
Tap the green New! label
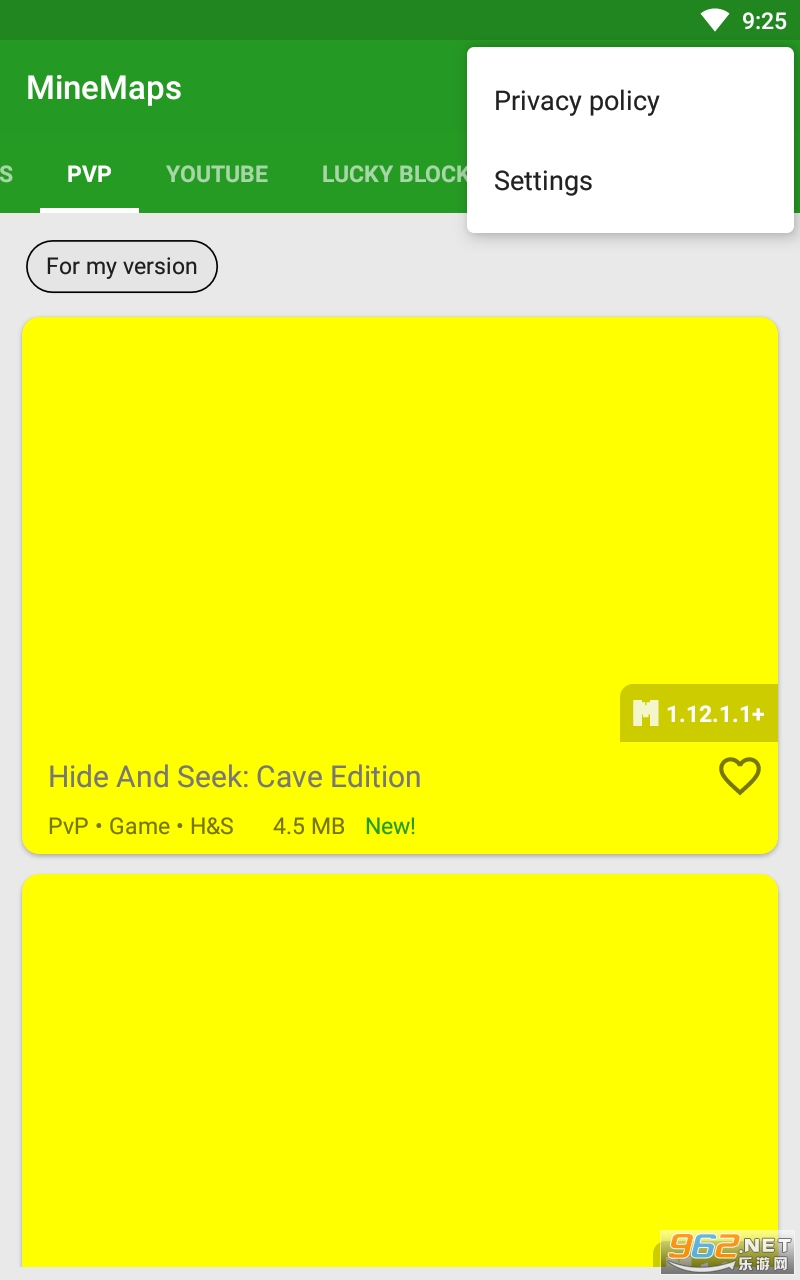pyautogui.click(x=390, y=826)
